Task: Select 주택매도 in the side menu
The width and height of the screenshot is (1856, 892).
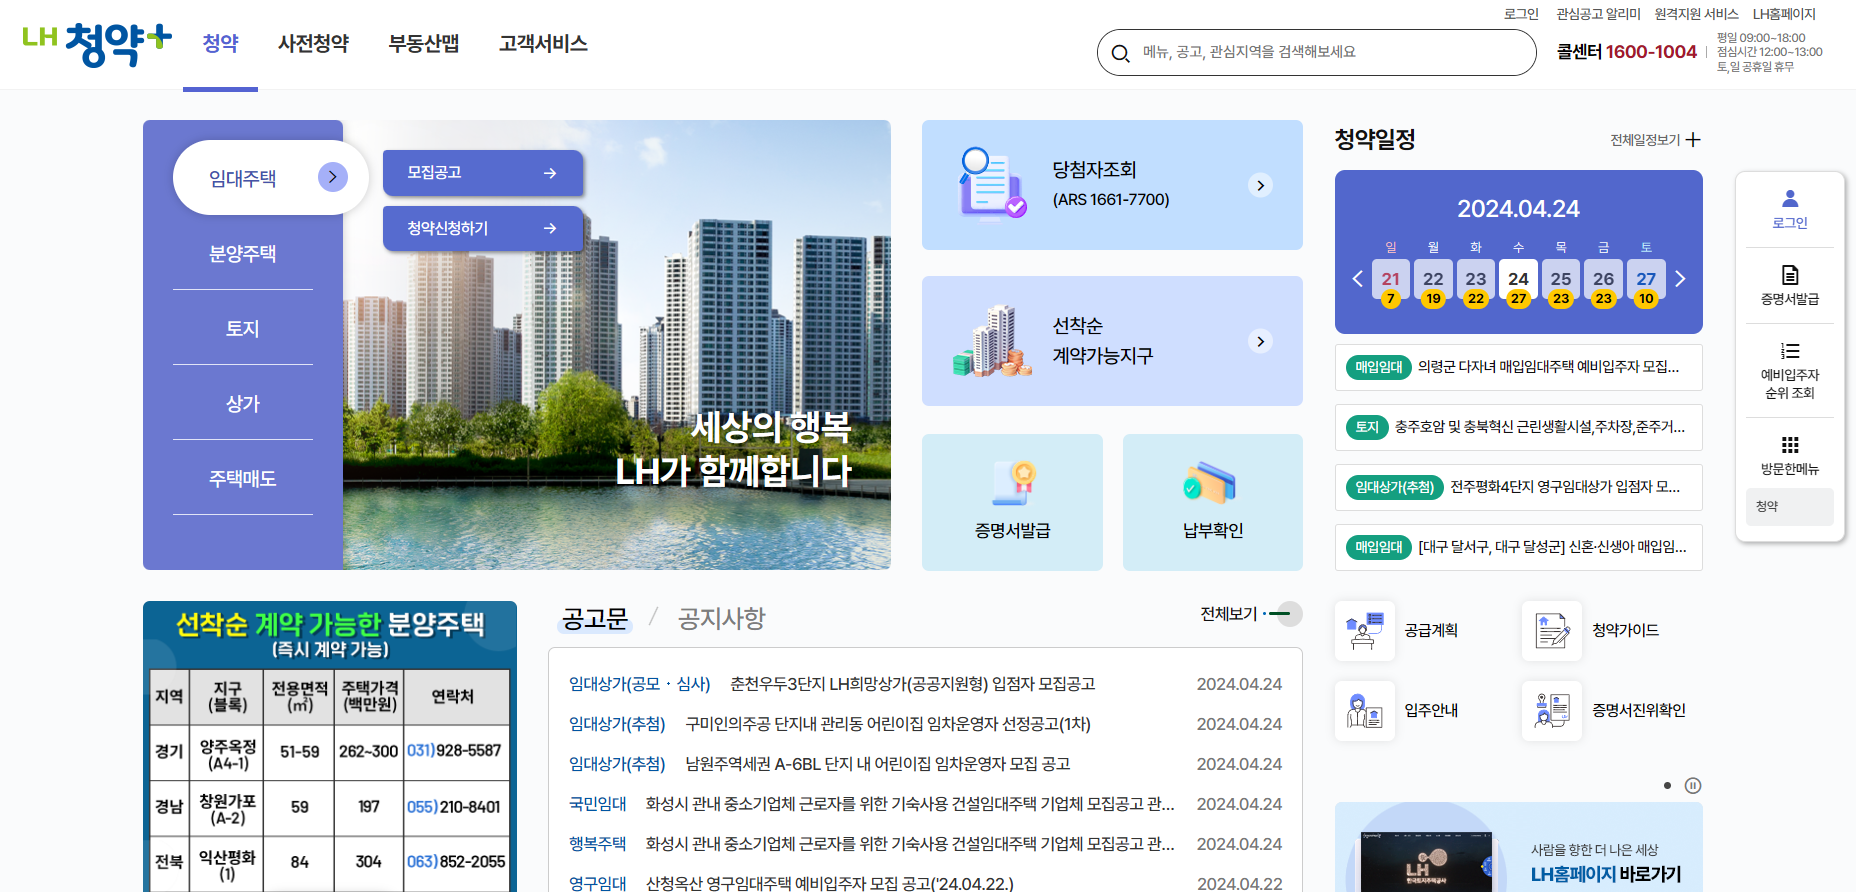Action: (243, 479)
